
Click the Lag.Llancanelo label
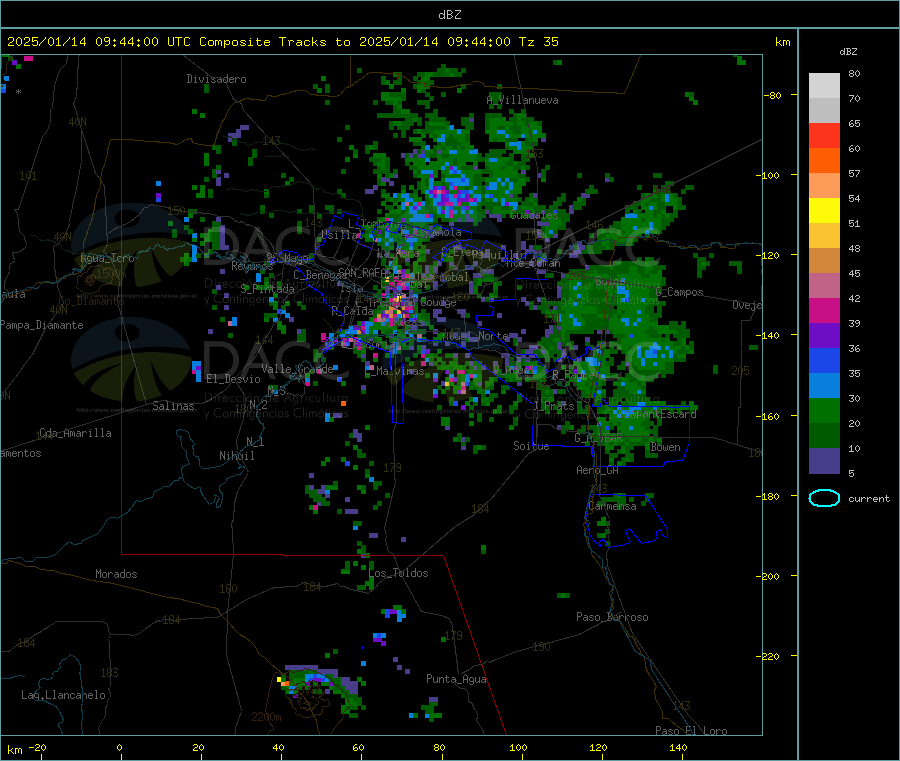coord(63,695)
